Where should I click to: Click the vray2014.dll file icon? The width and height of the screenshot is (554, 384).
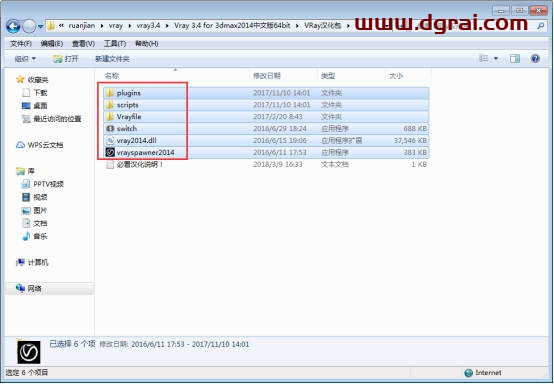point(110,141)
